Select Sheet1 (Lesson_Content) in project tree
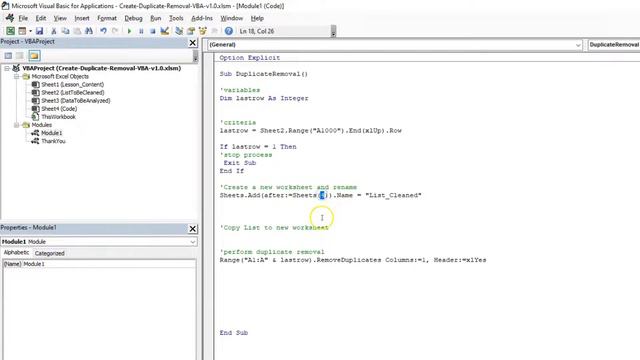 (72, 84)
